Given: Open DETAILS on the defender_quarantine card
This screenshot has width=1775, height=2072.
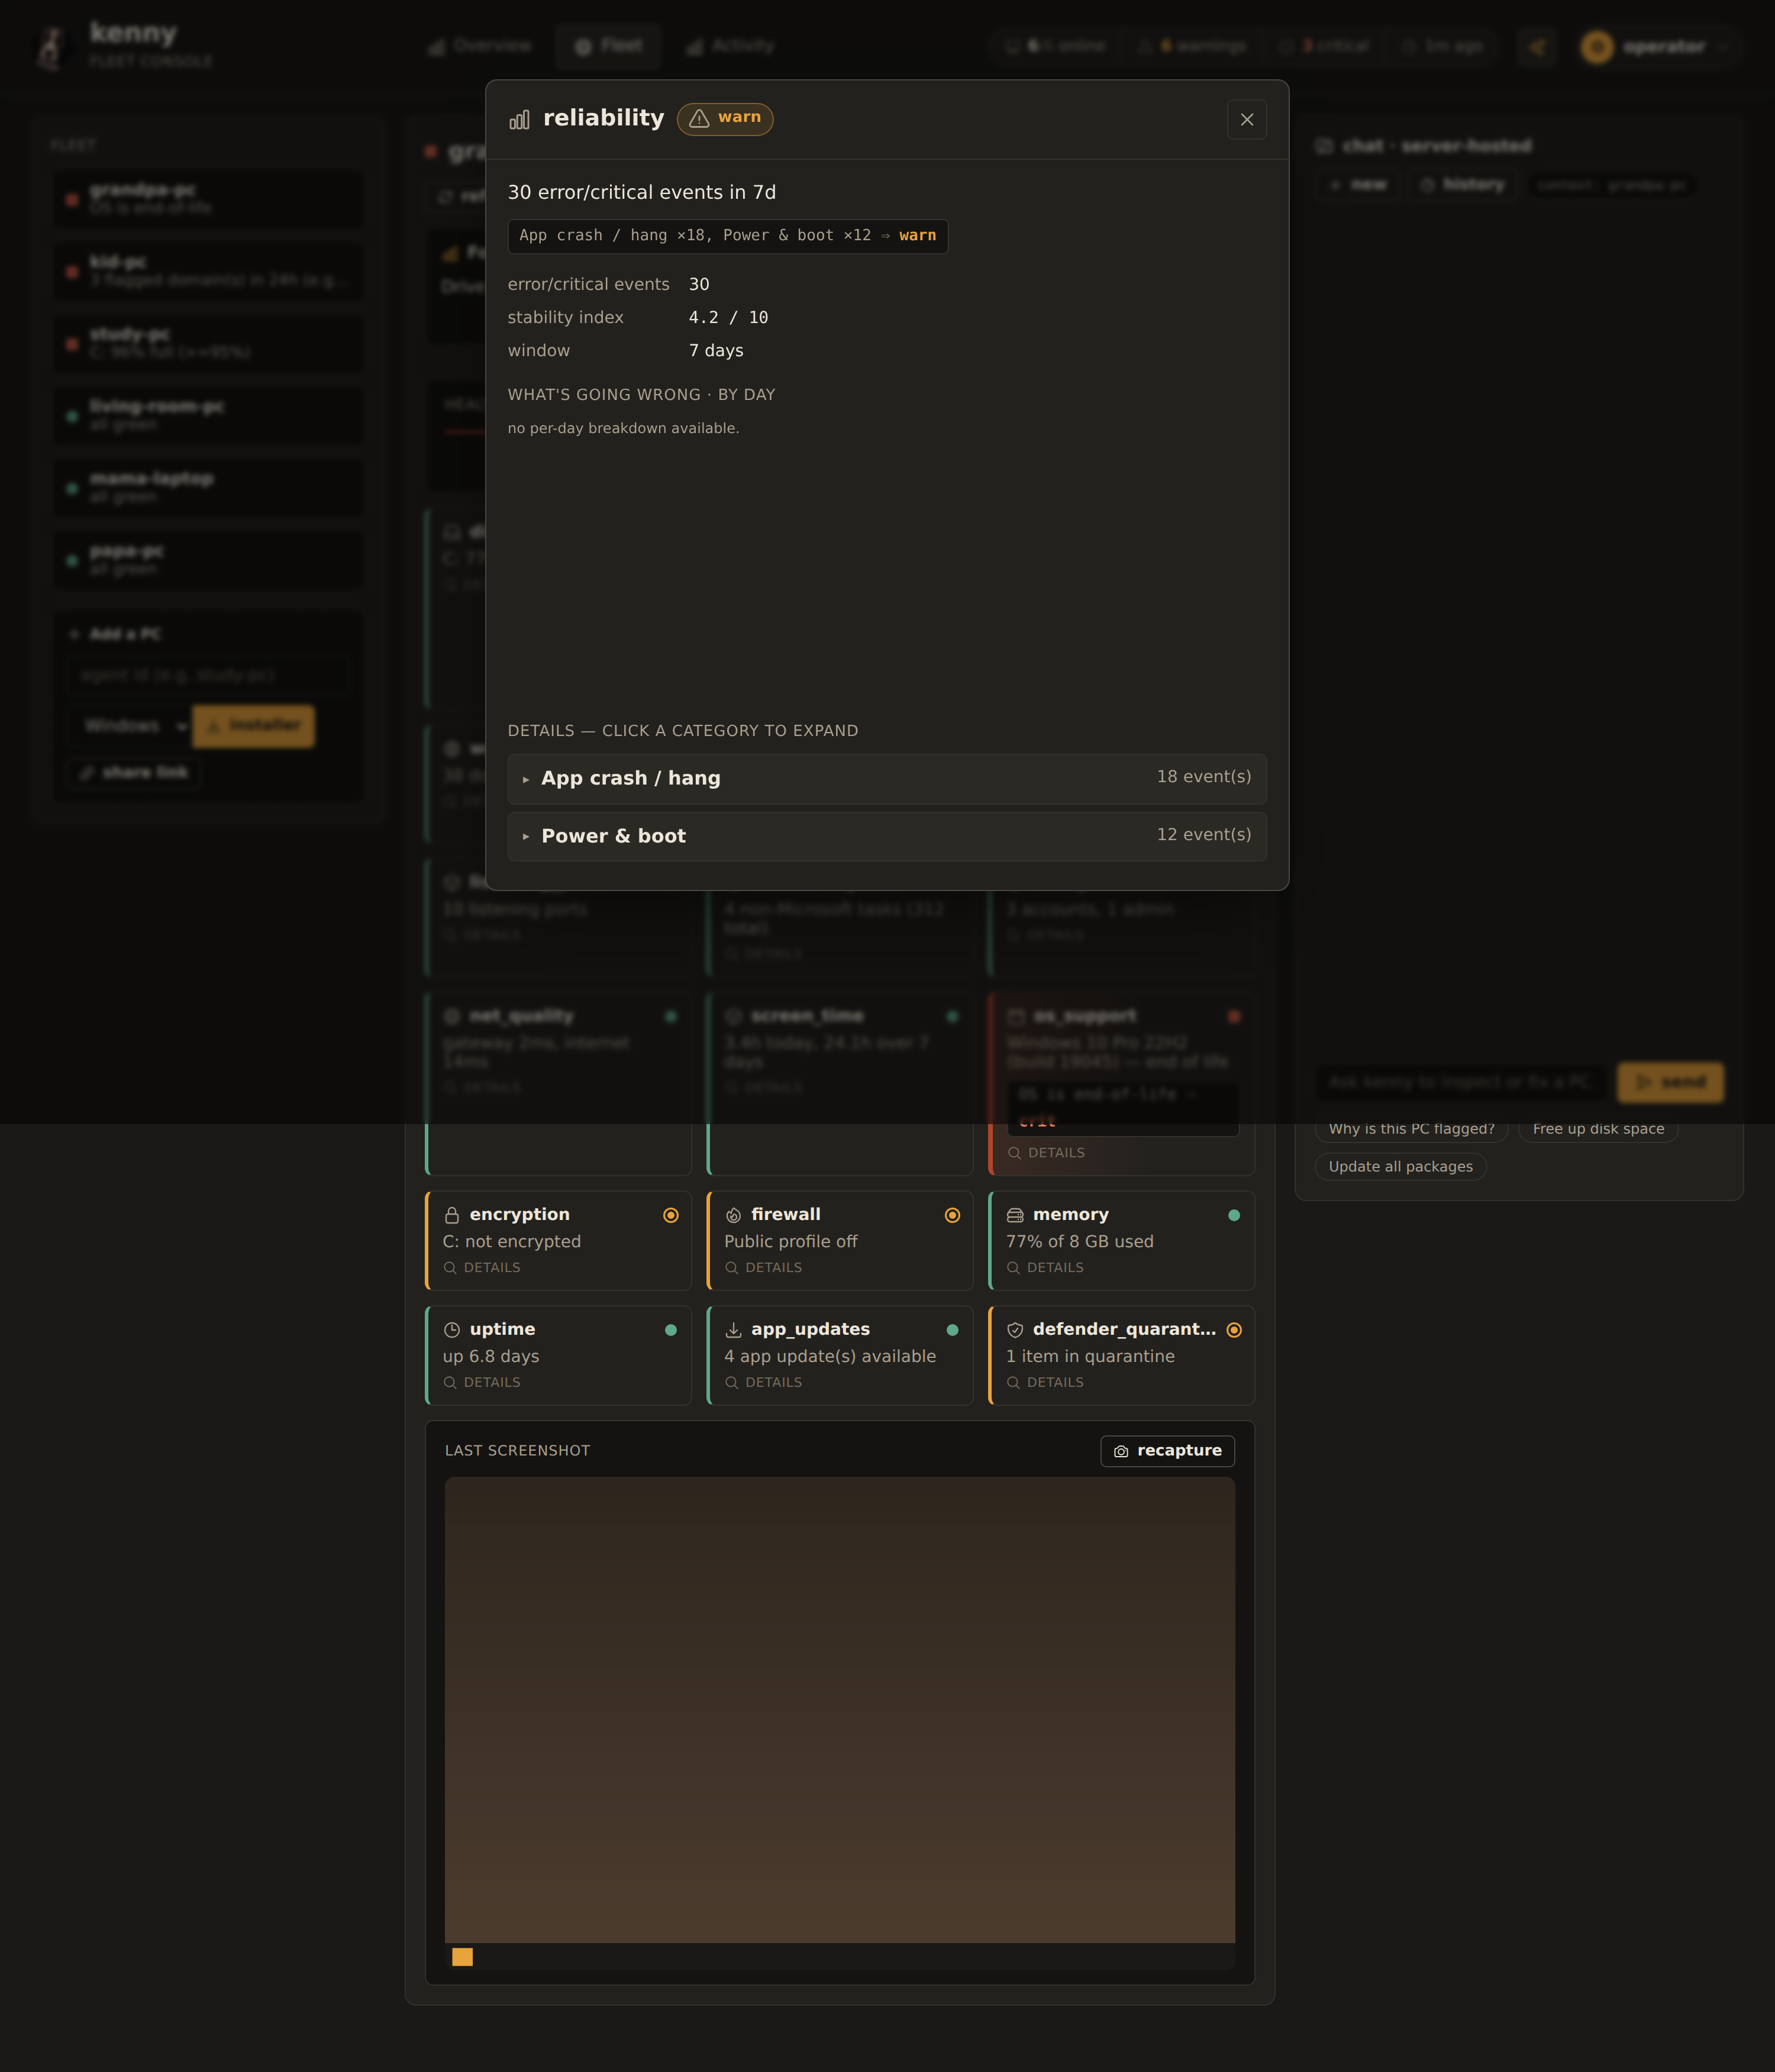Looking at the screenshot, I should tap(1045, 1382).
